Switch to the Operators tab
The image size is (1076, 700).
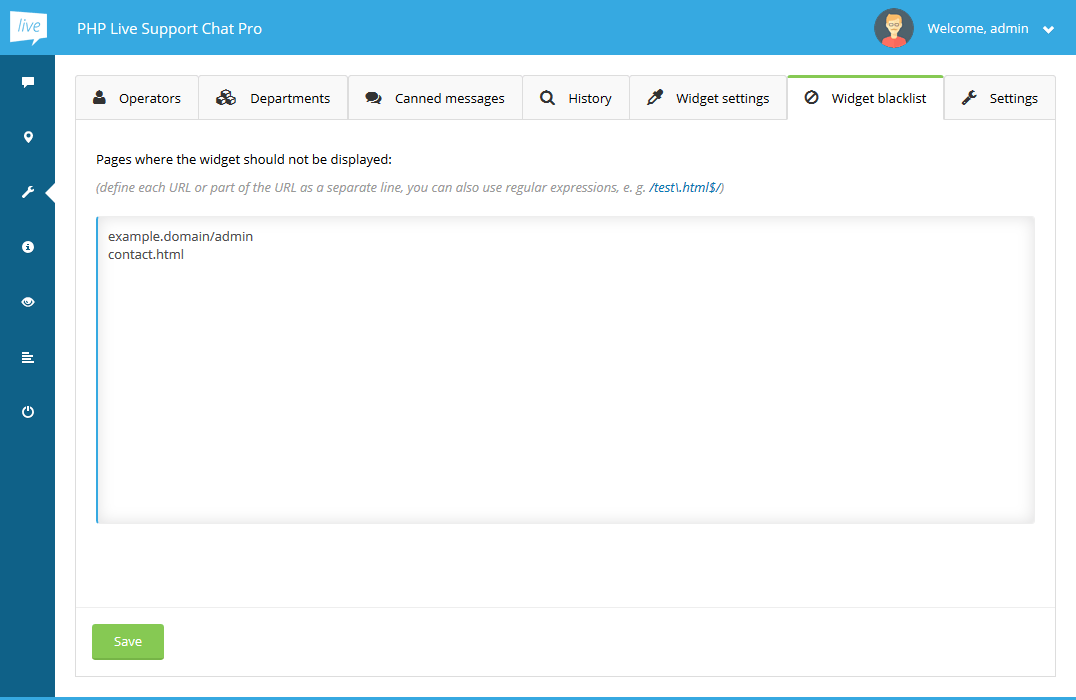click(137, 98)
